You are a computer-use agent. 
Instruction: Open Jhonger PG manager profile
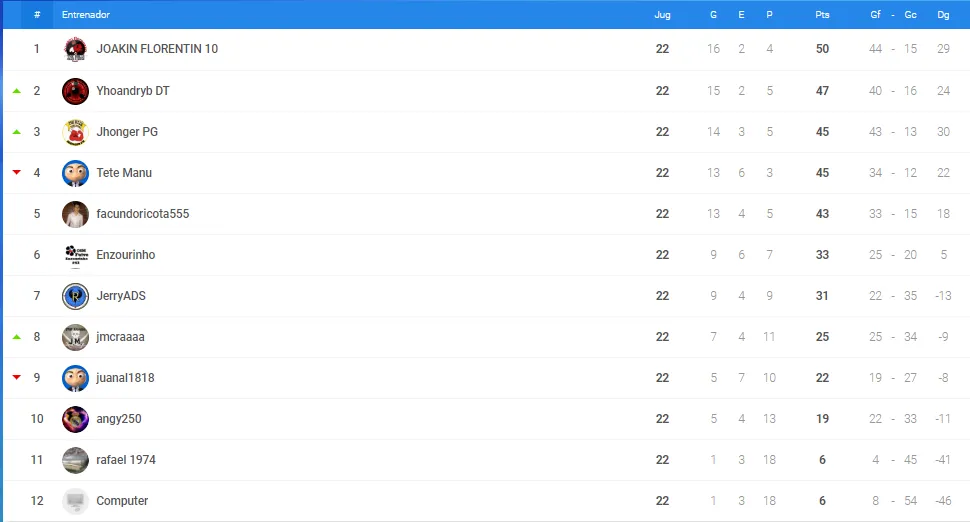click(127, 132)
